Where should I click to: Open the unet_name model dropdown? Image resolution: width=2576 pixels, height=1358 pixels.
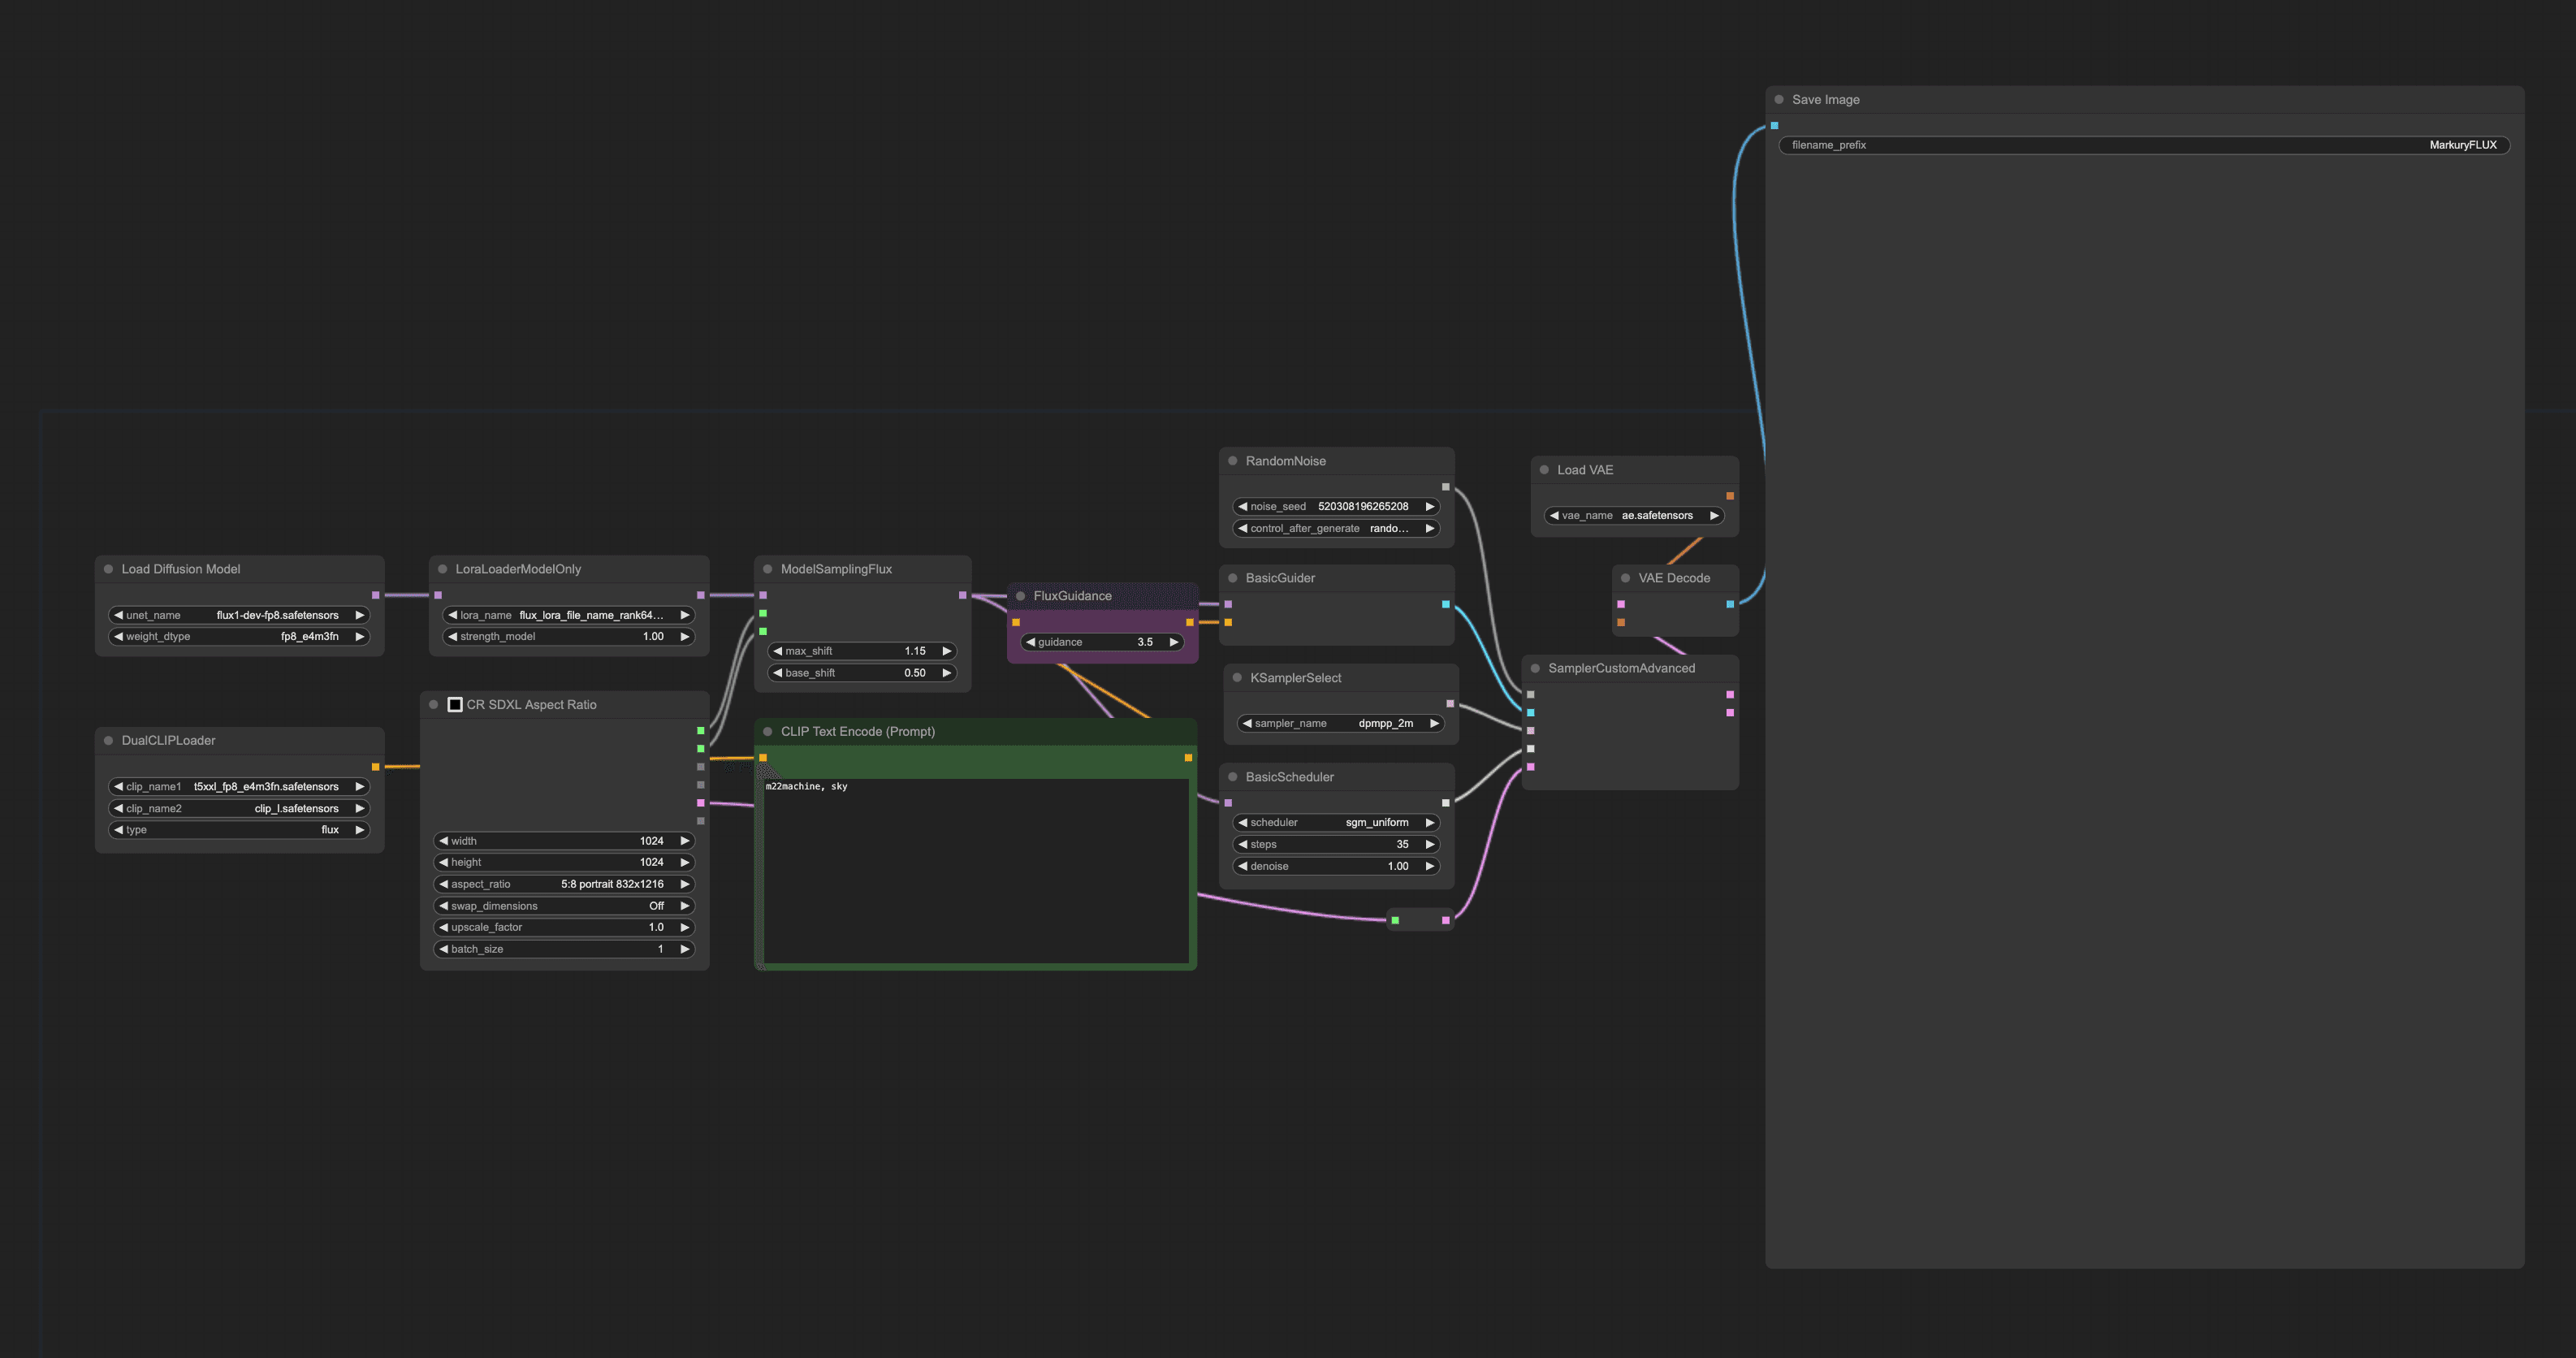click(239, 615)
